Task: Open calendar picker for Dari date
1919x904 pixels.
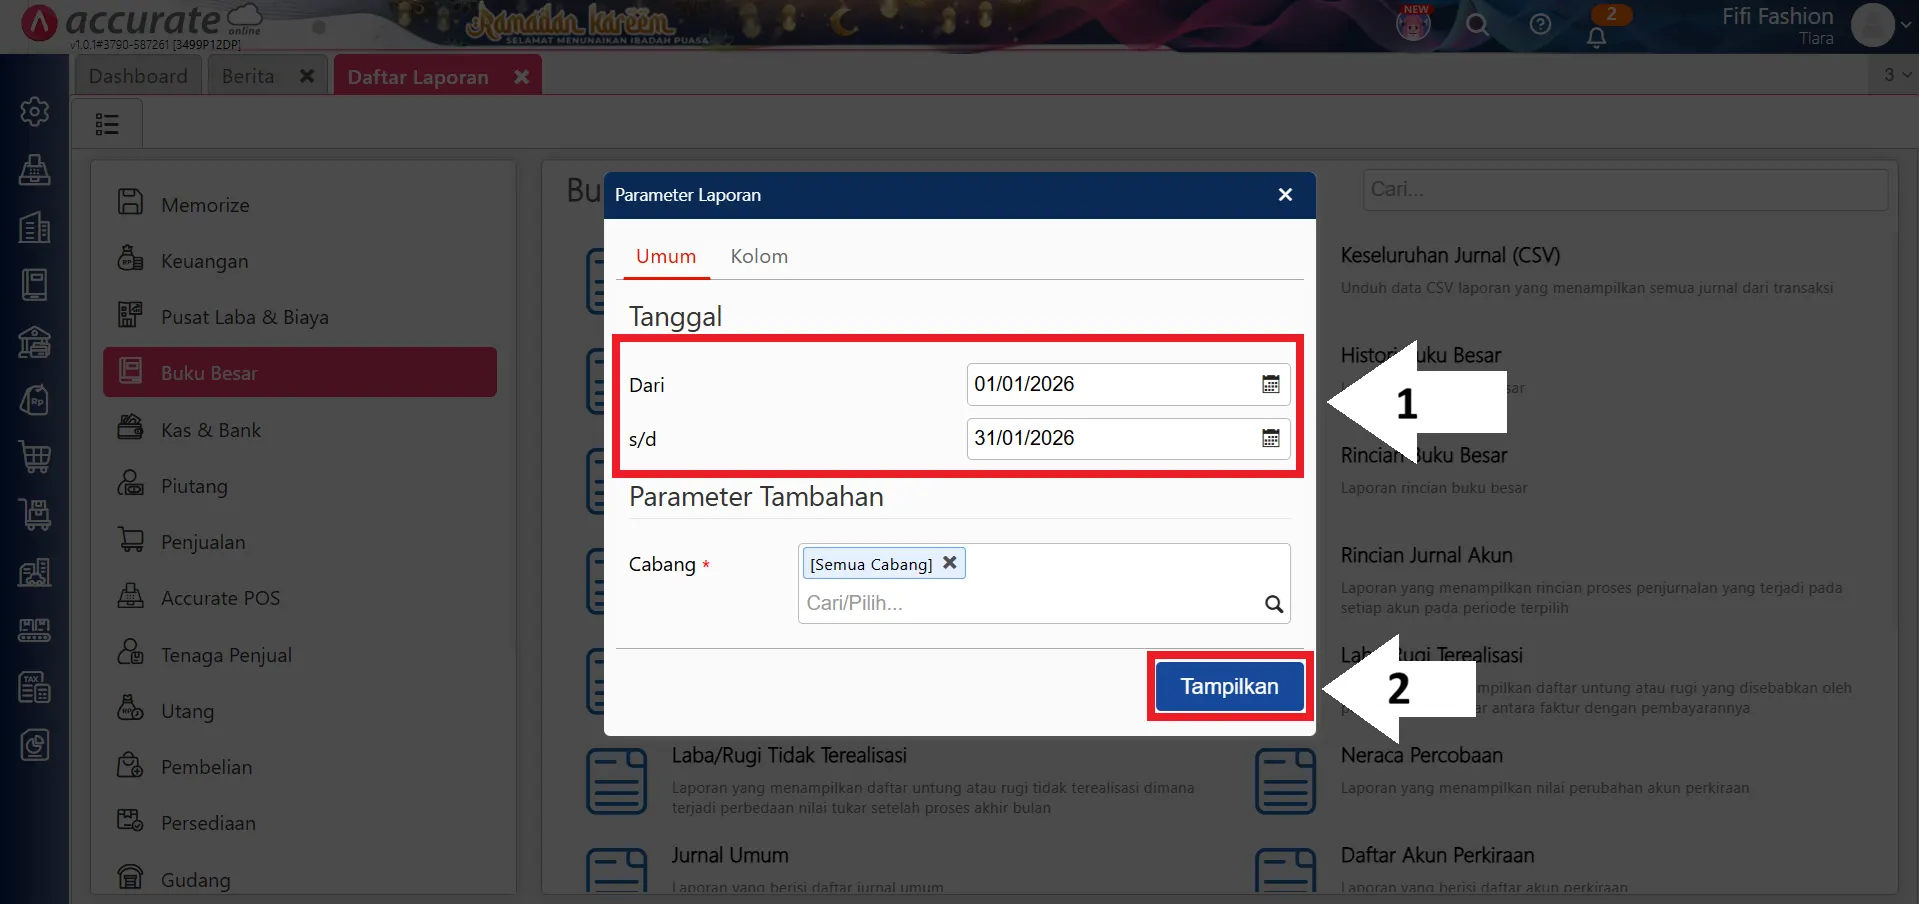Action: tap(1270, 385)
